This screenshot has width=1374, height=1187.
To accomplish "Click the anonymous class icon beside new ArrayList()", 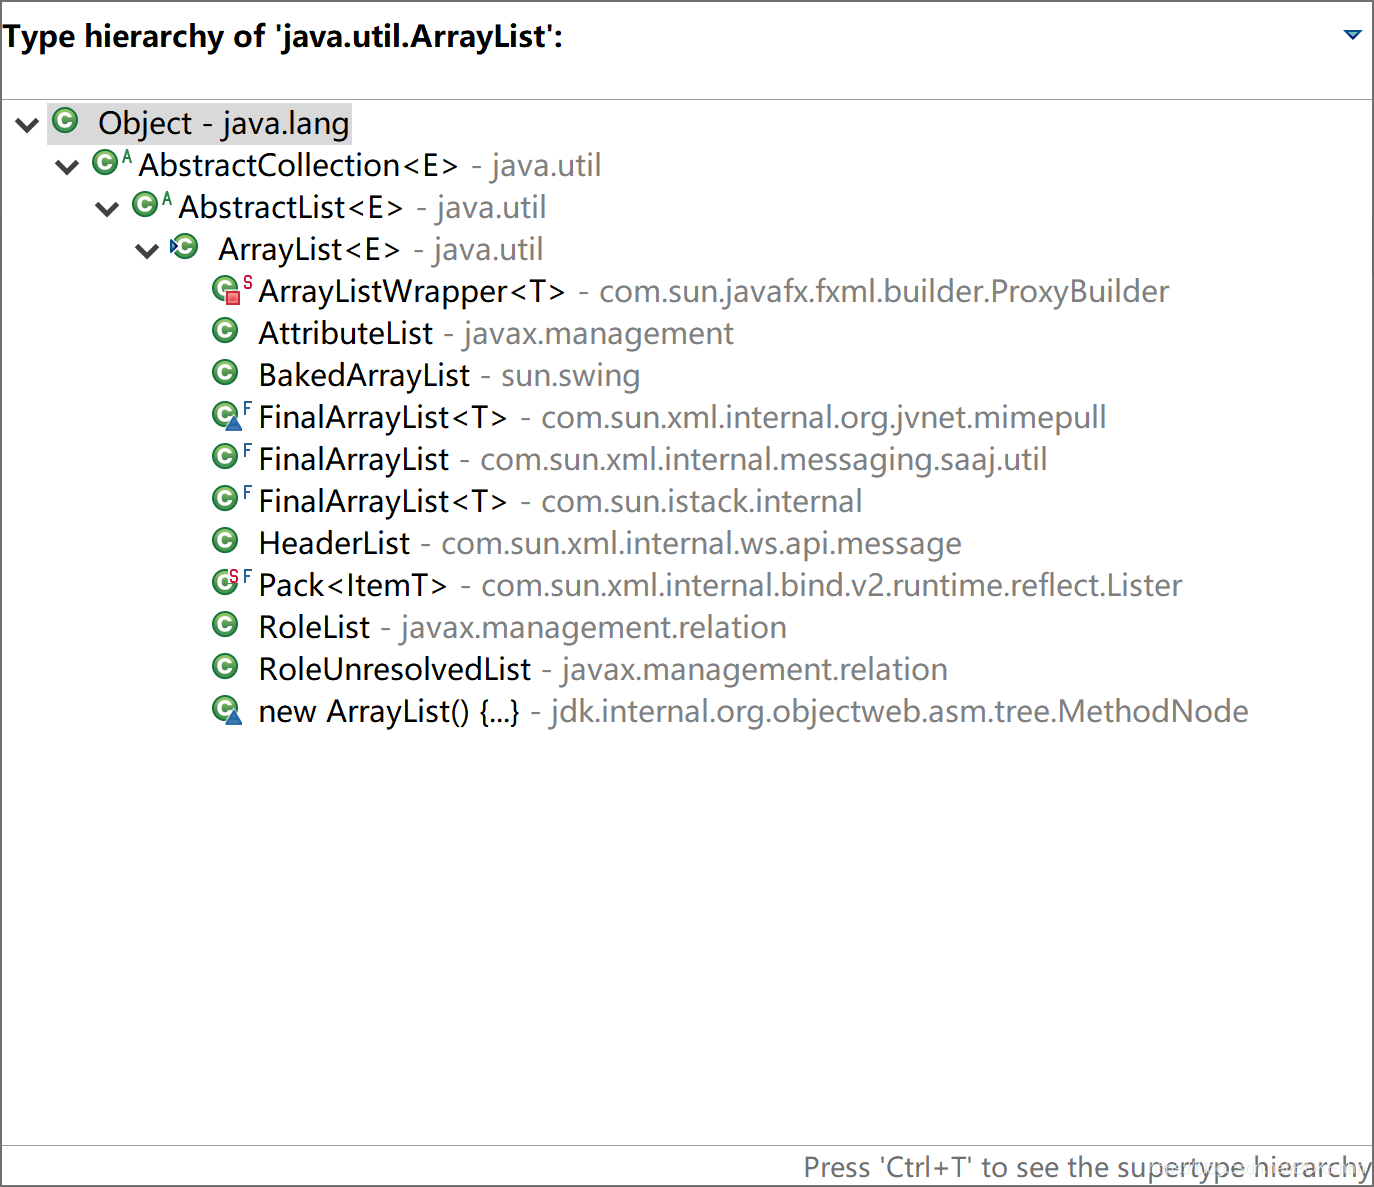I will click(x=225, y=710).
